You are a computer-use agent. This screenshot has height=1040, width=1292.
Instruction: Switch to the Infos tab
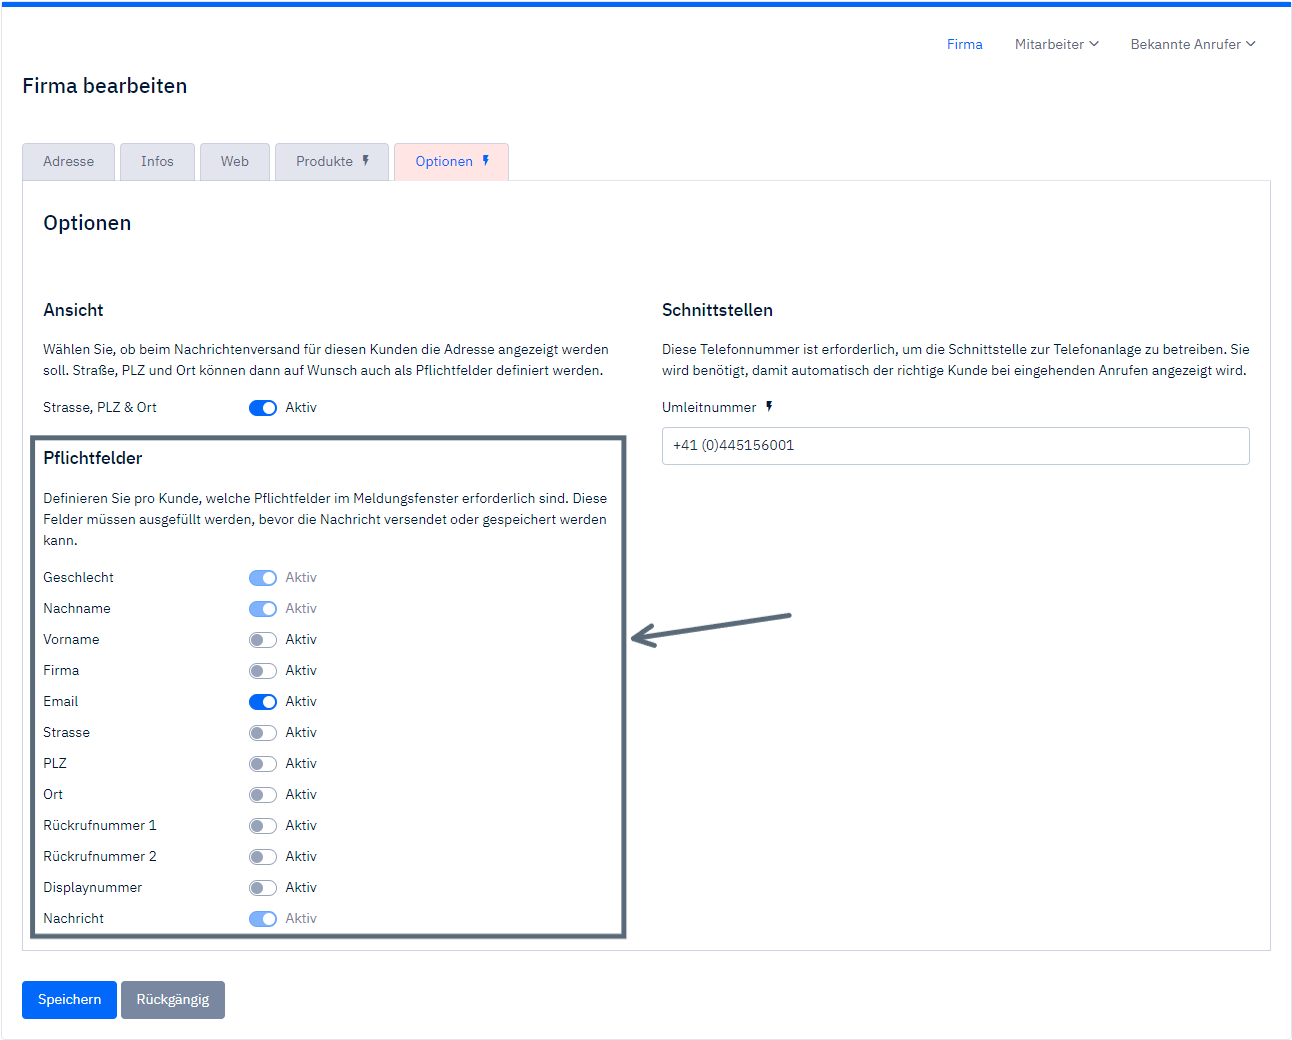click(157, 162)
